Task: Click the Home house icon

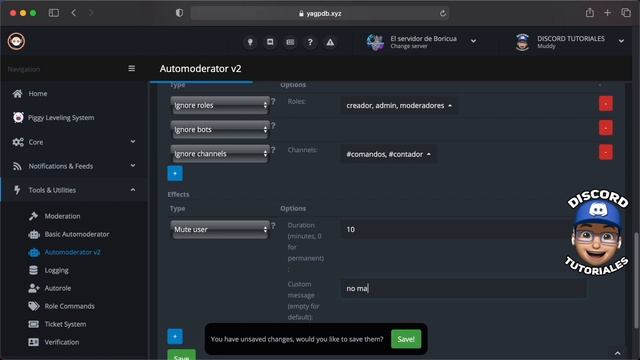Action: 18,93
